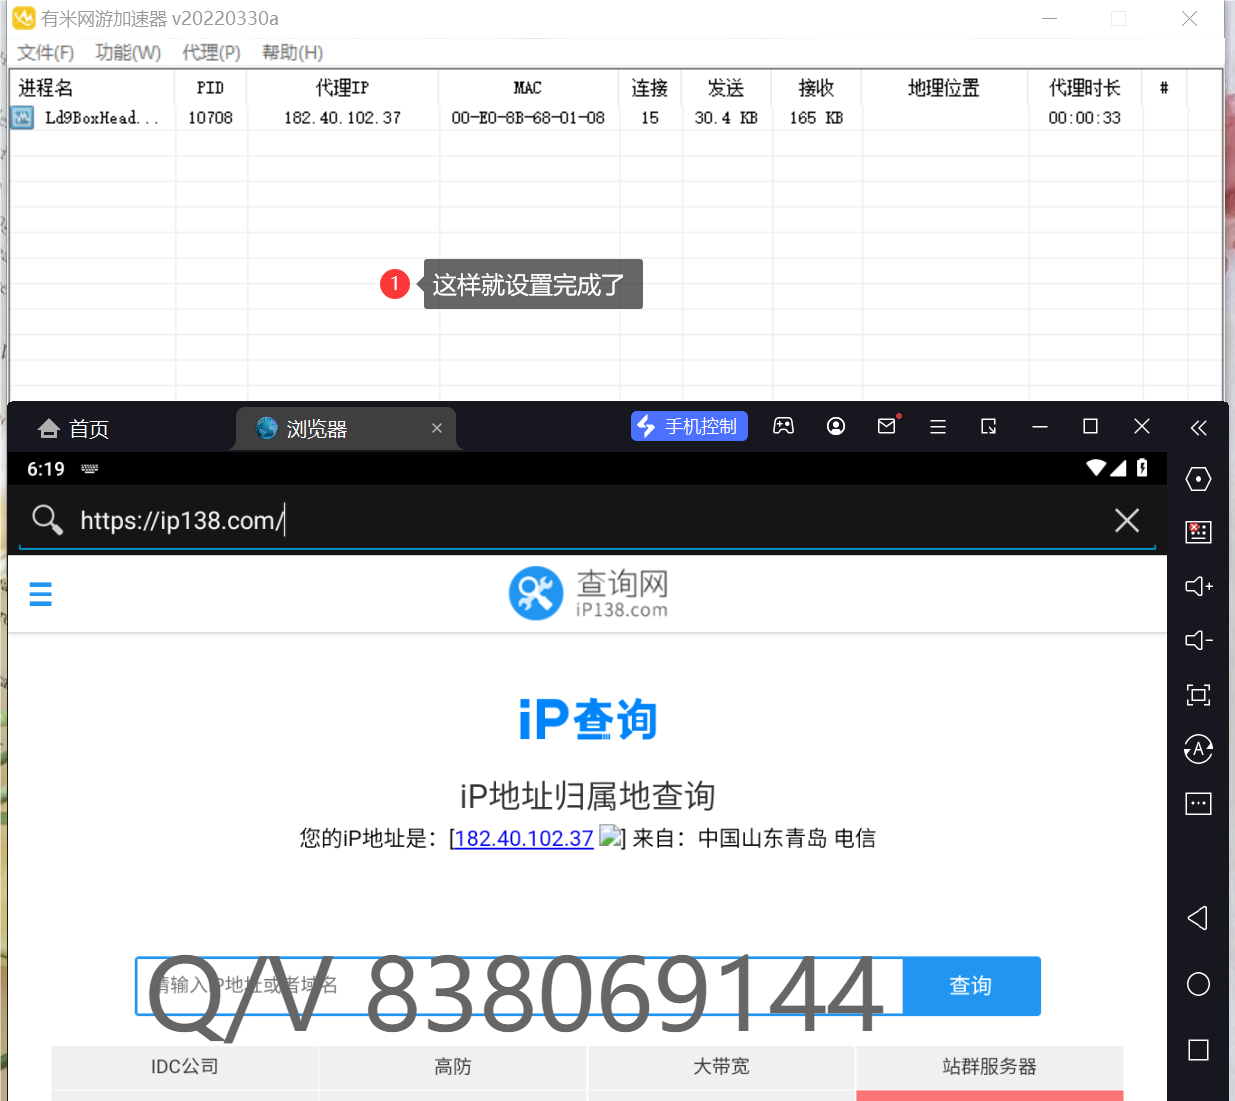Click the 手机控制 button
The image size is (1235, 1101).
point(689,427)
